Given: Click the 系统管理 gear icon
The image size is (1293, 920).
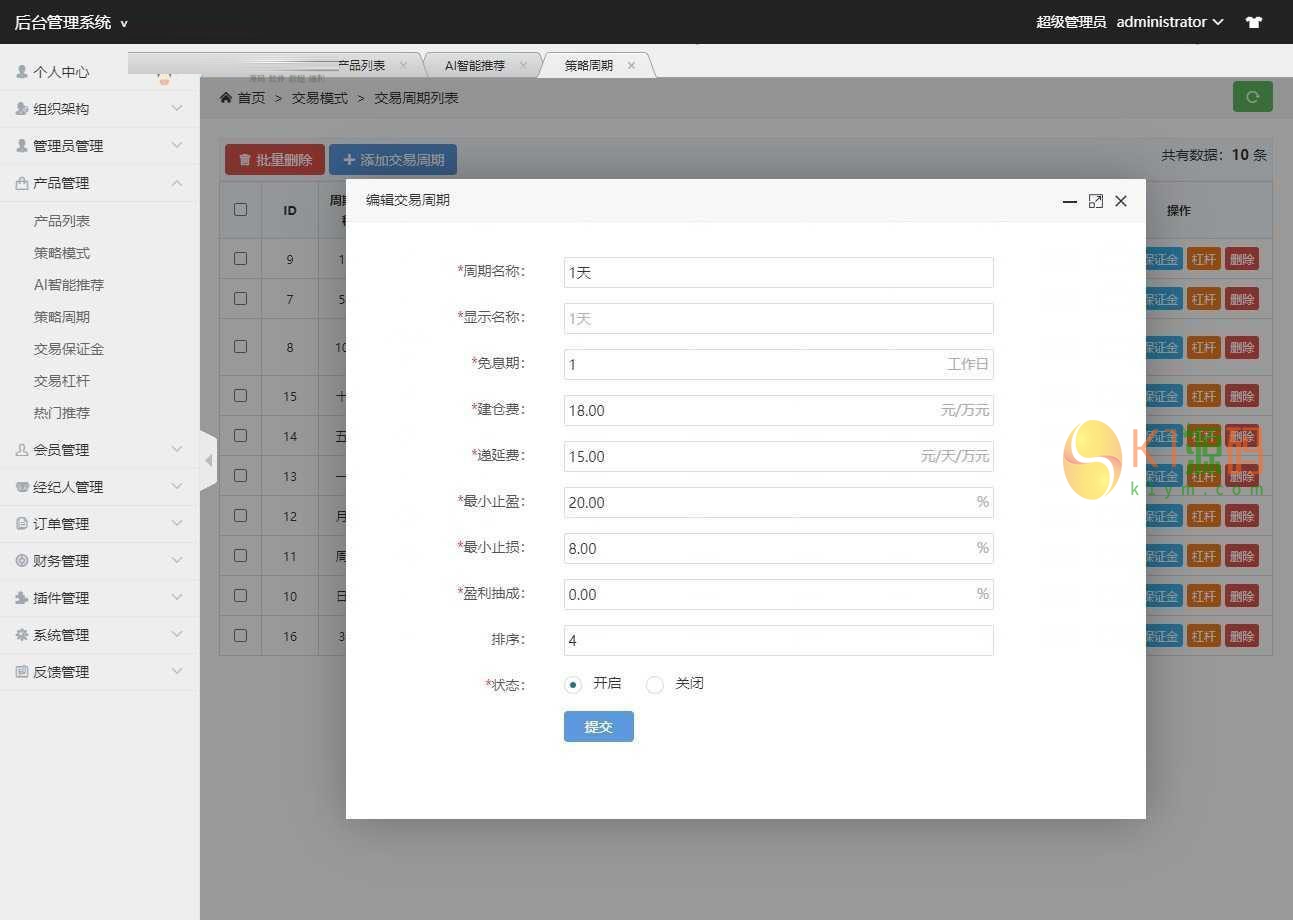Looking at the screenshot, I should (22, 634).
